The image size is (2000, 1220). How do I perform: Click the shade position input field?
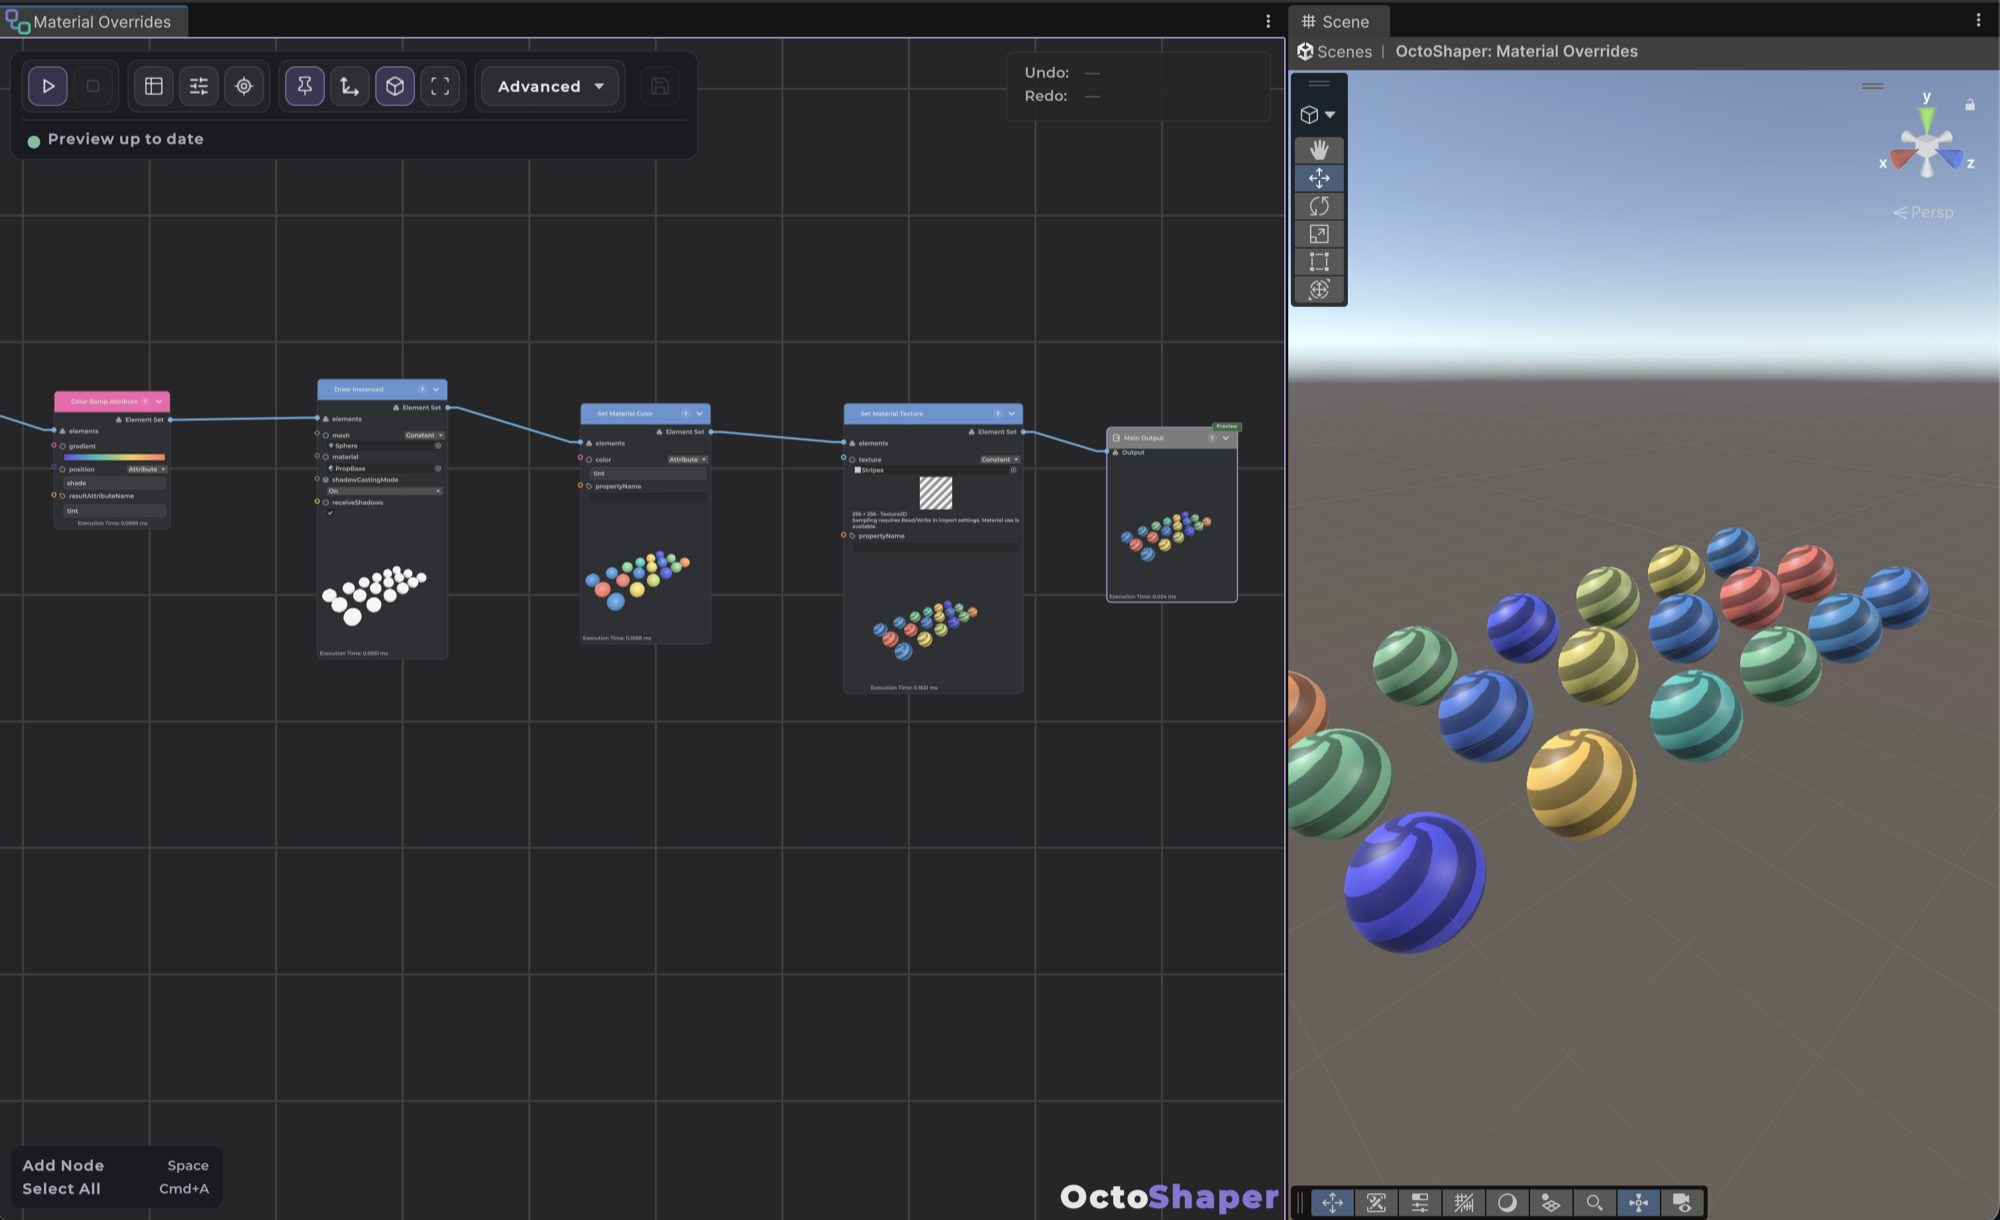114,483
